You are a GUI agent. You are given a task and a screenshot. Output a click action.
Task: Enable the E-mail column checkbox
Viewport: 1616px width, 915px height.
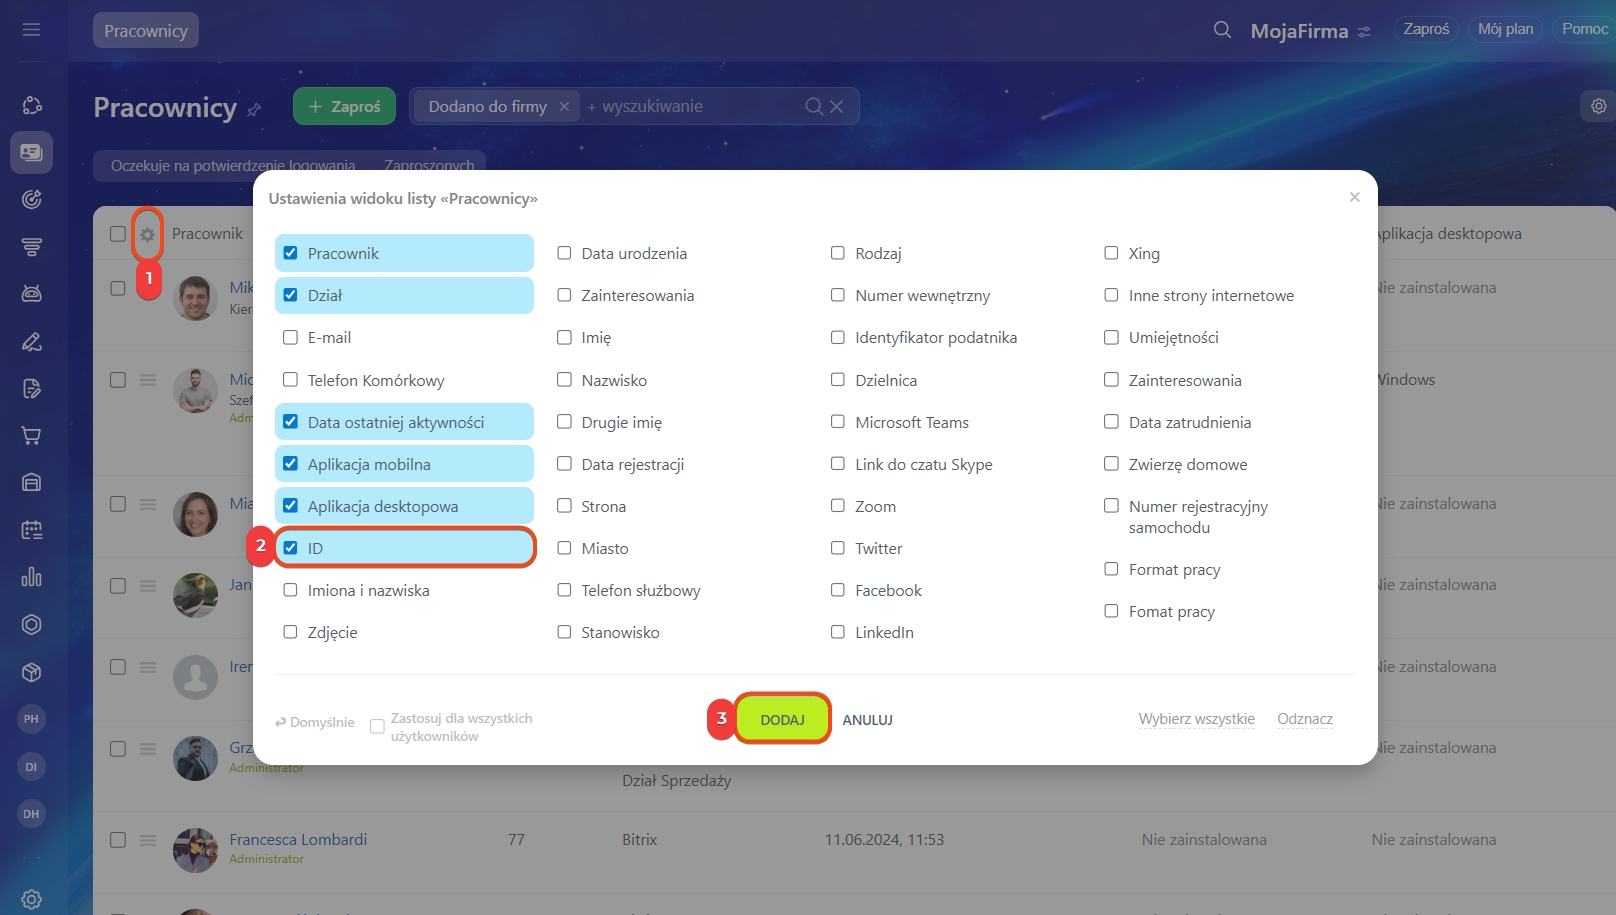(x=291, y=338)
